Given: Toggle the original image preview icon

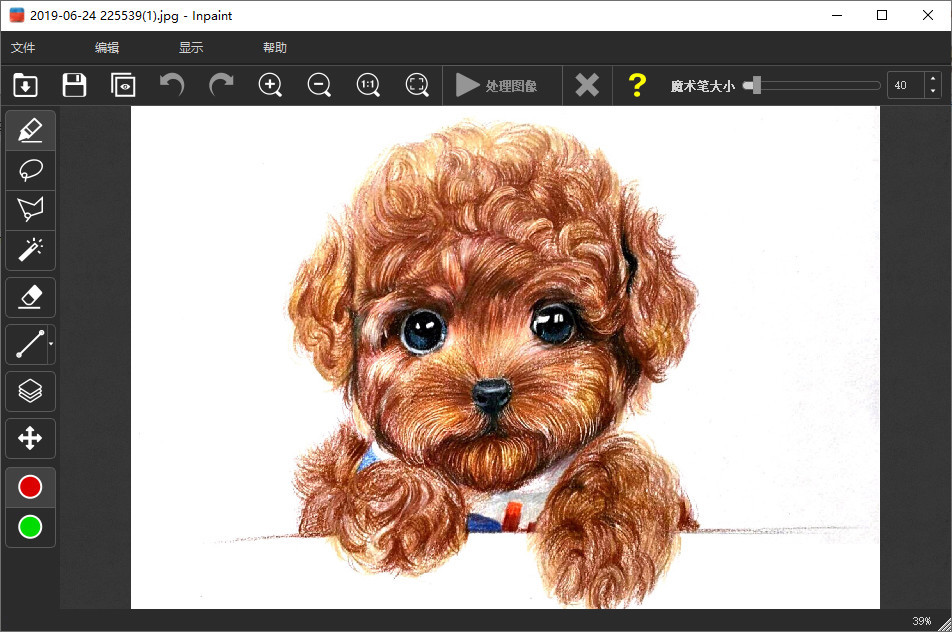Looking at the screenshot, I should coord(123,86).
